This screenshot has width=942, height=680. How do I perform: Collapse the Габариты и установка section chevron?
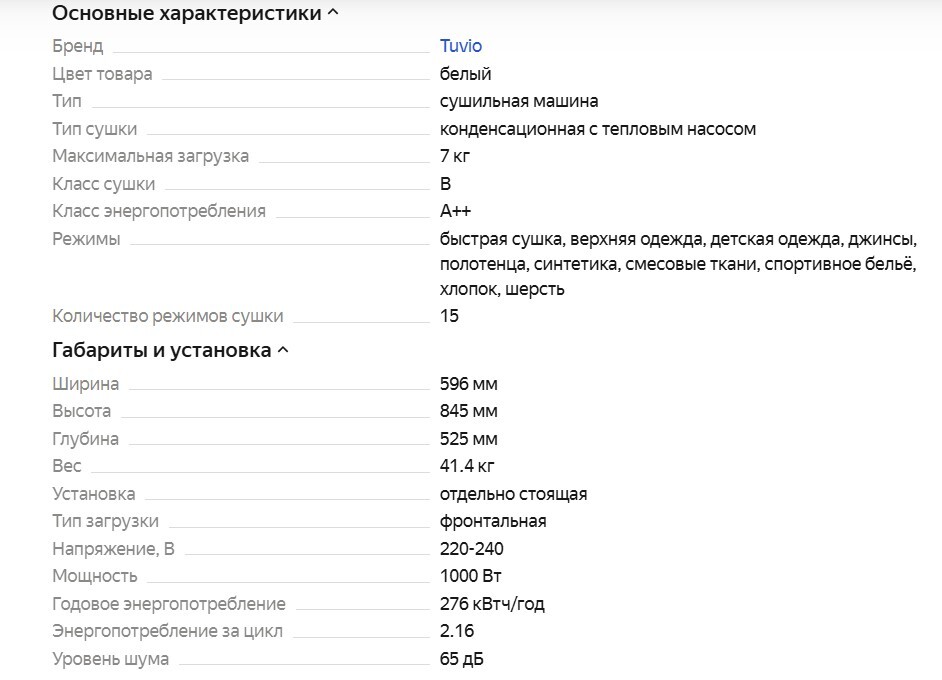click(x=283, y=351)
